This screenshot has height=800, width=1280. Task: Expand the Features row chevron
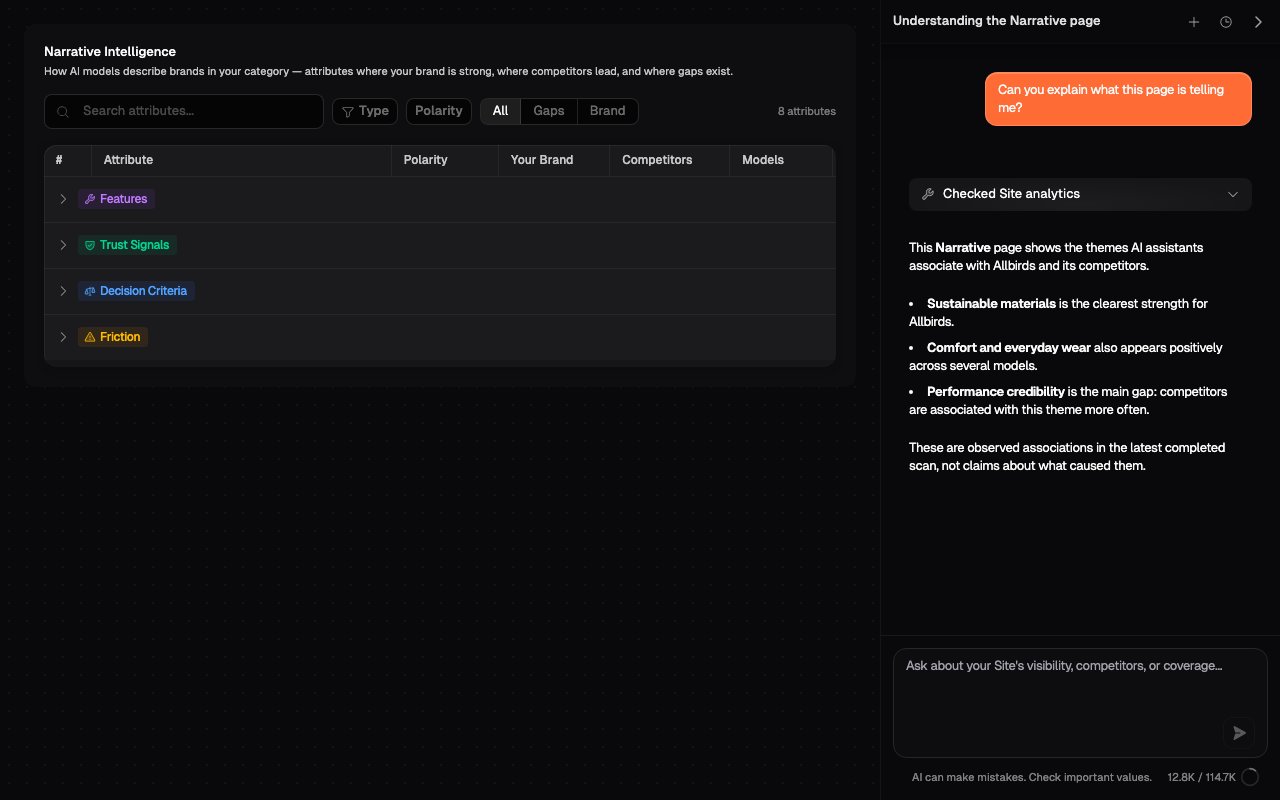pos(63,199)
